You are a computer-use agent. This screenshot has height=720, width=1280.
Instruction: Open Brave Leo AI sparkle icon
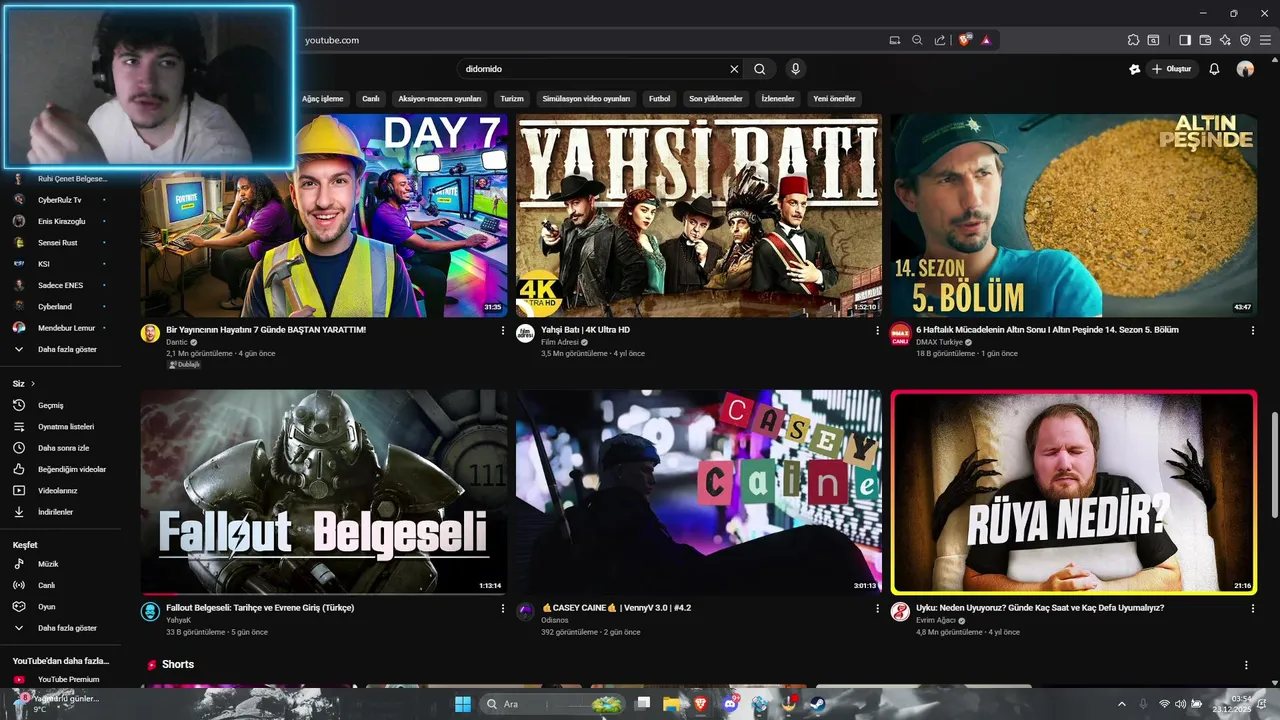coord(1225,40)
